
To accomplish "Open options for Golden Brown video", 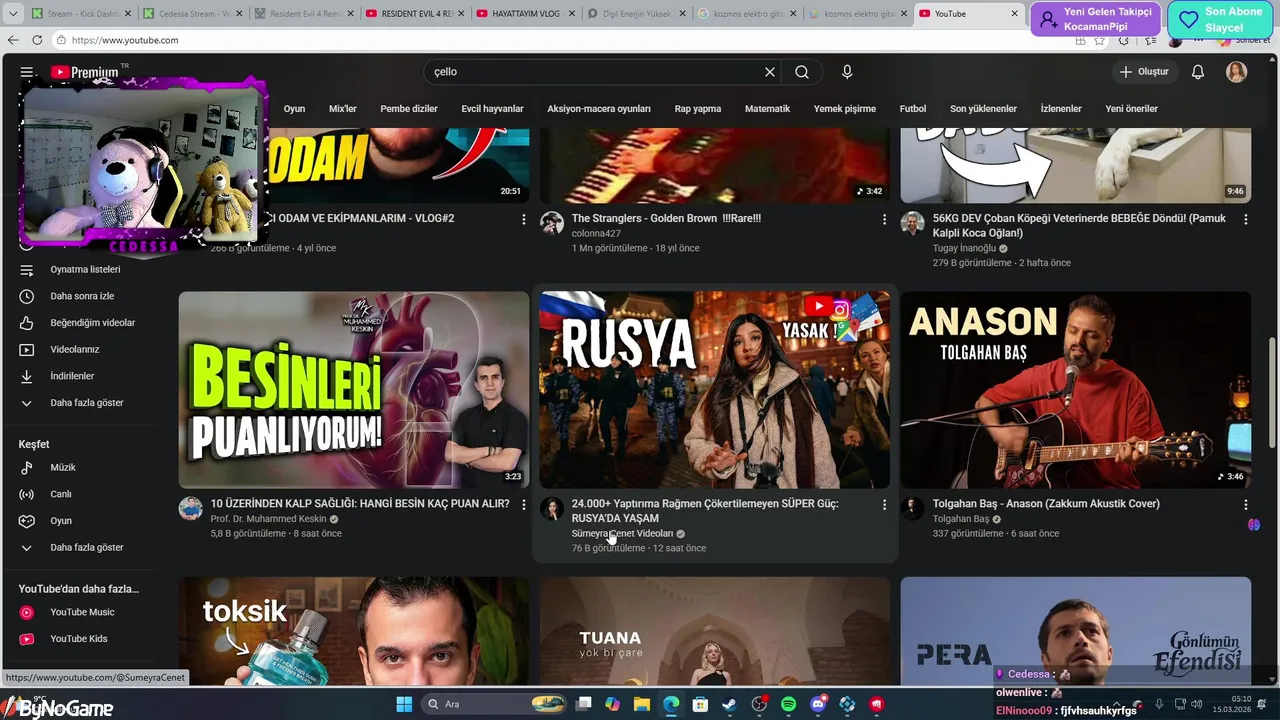I will (884, 219).
